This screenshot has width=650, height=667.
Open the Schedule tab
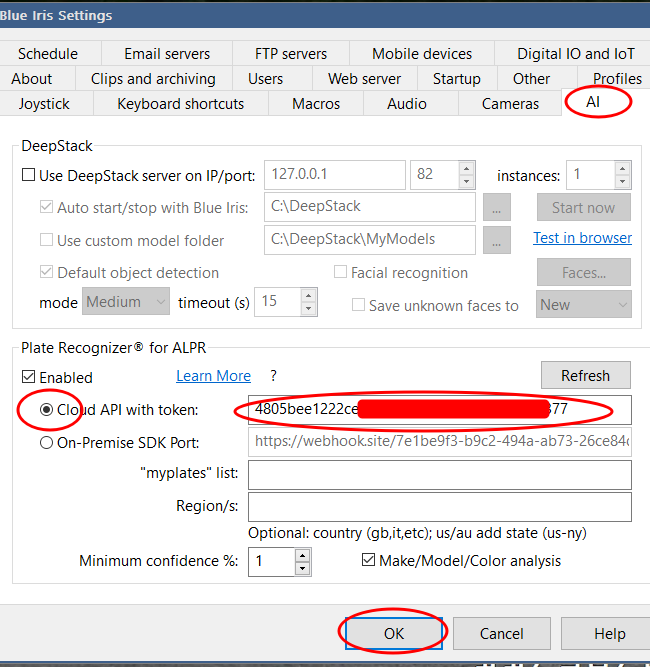pyautogui.click(x=48, y=54)
